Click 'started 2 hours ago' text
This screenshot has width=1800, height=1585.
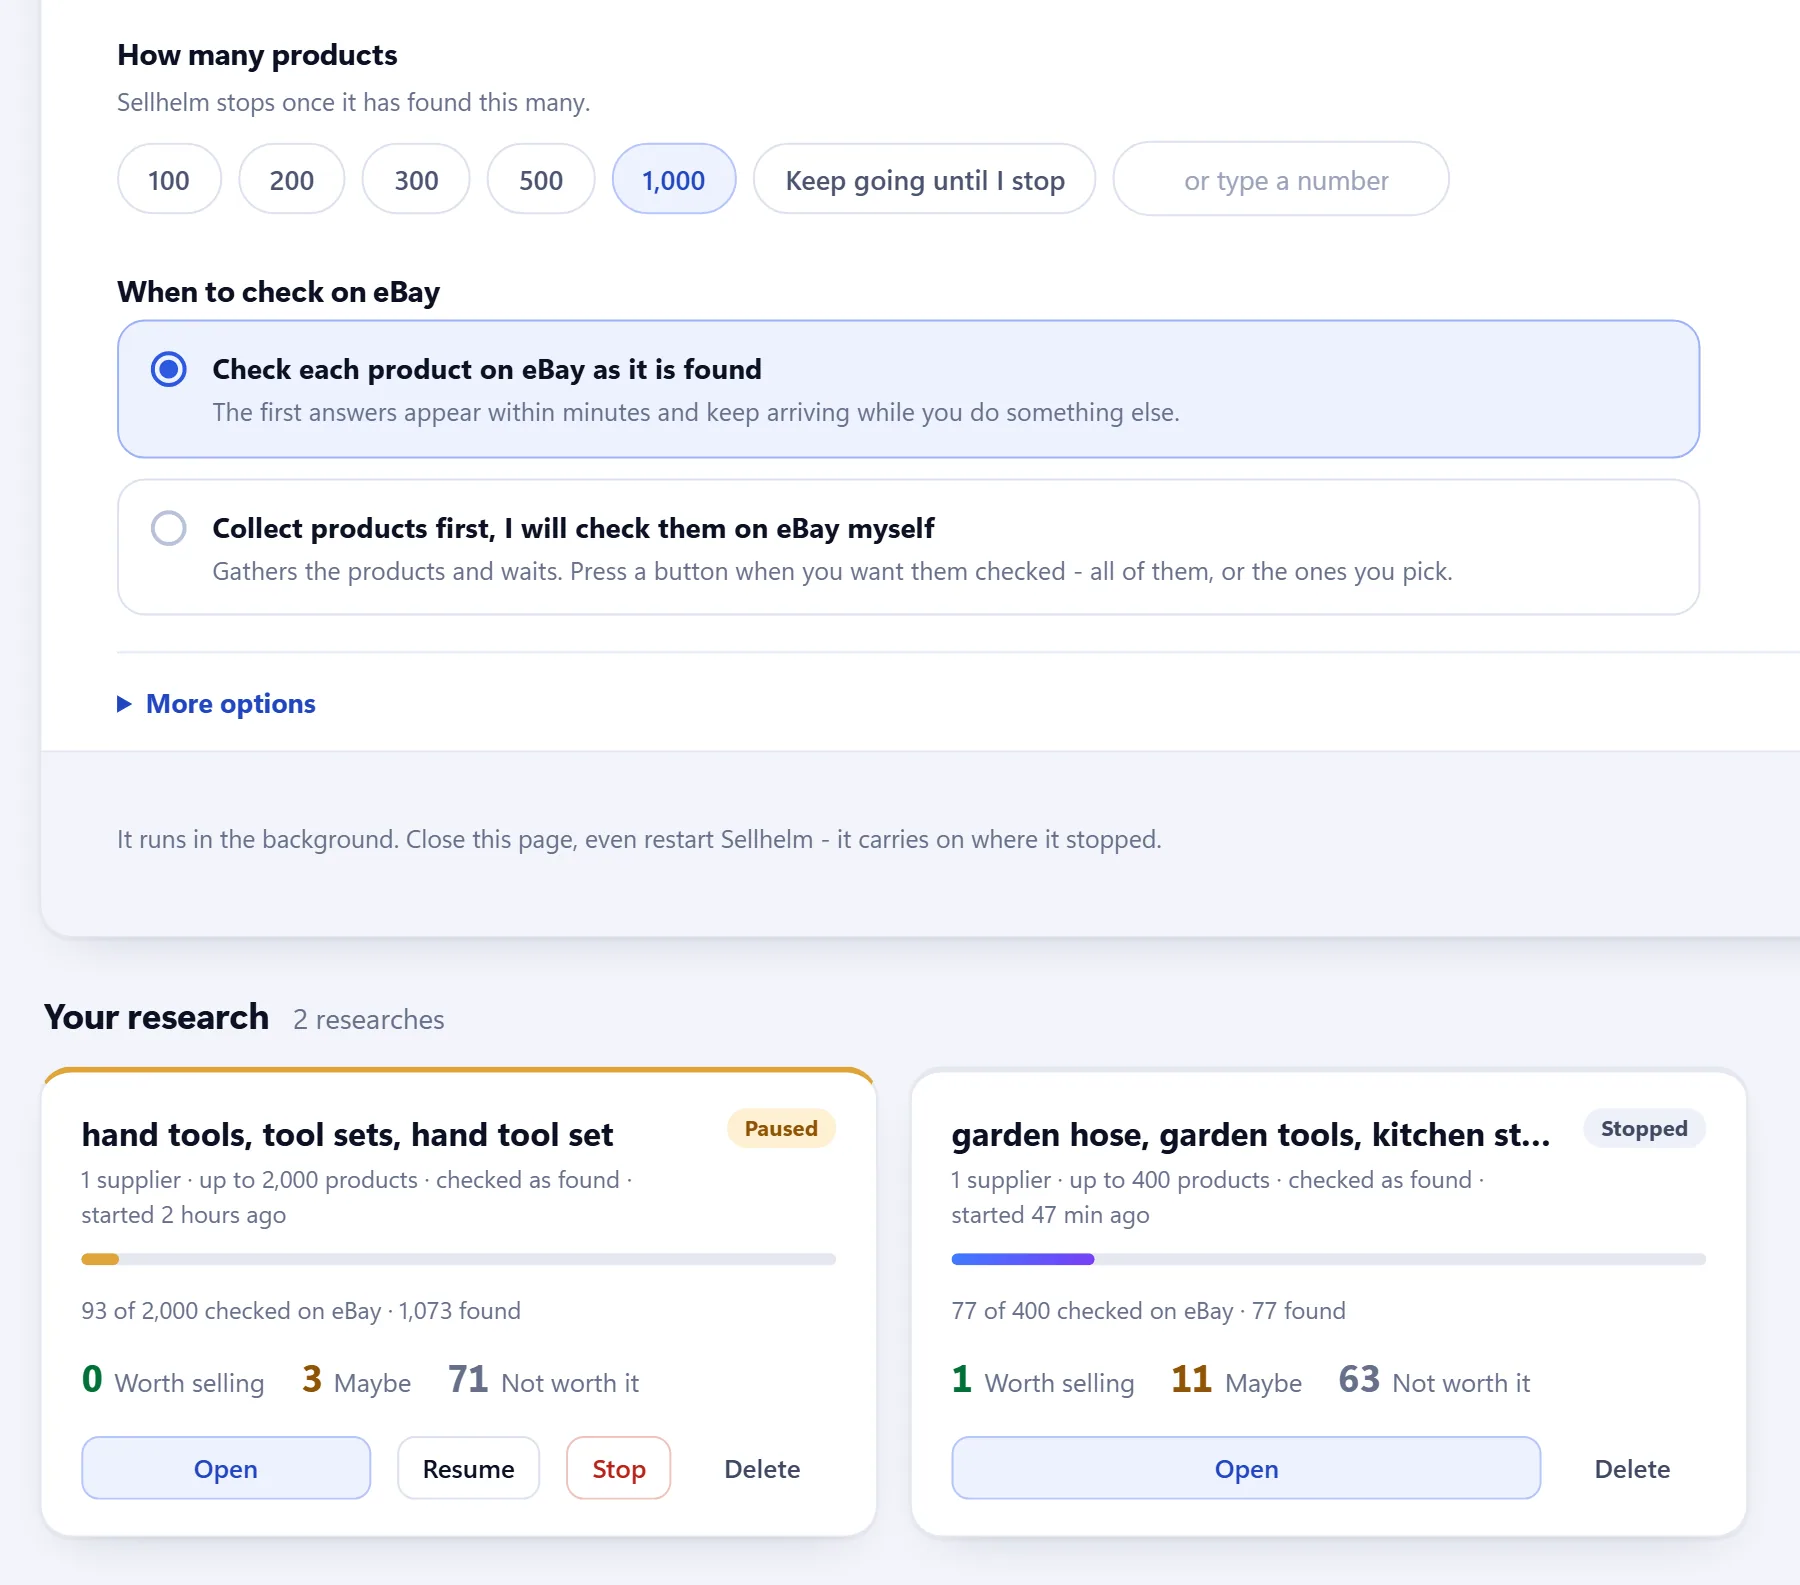tap(184, 1215)
